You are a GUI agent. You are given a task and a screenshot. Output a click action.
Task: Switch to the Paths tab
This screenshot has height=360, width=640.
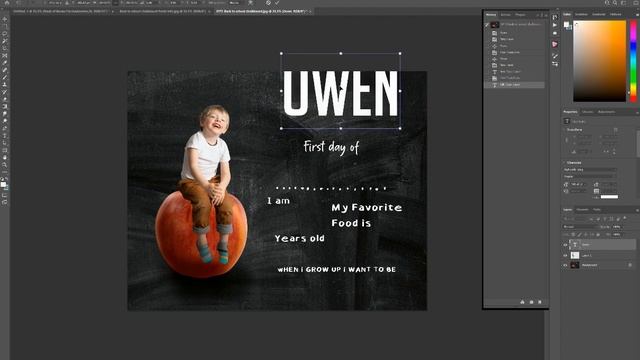tap(597, 210)
